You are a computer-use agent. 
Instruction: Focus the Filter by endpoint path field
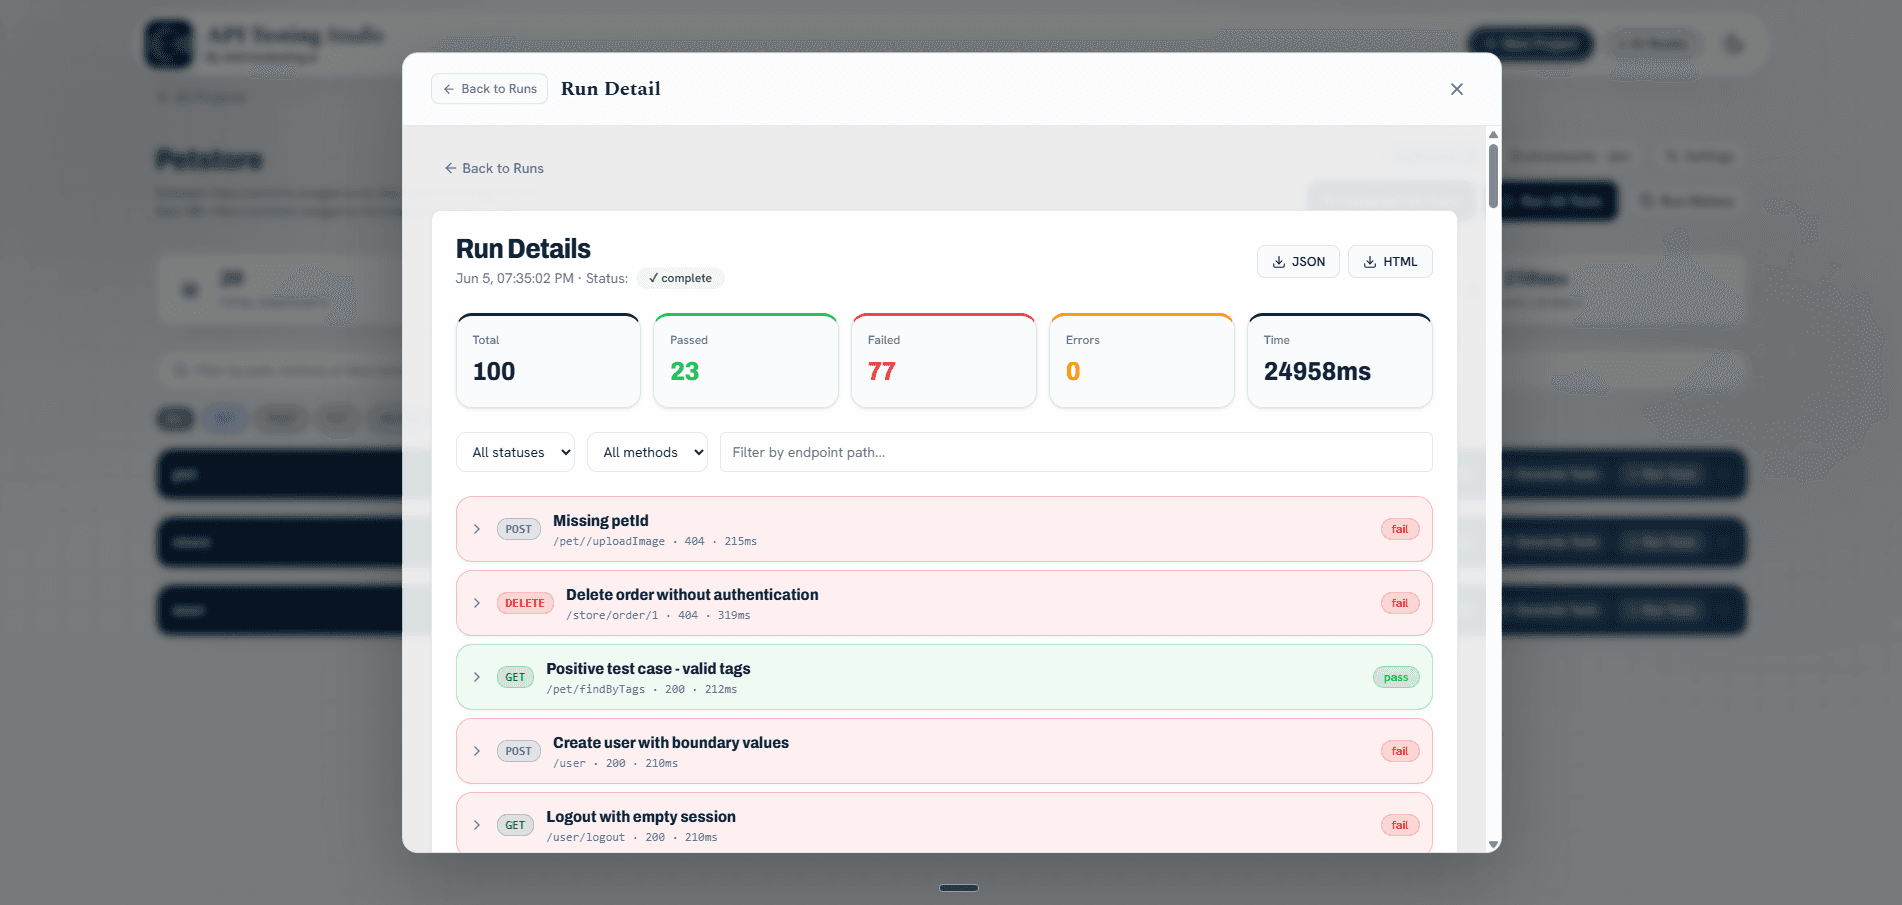point(1076,452)
